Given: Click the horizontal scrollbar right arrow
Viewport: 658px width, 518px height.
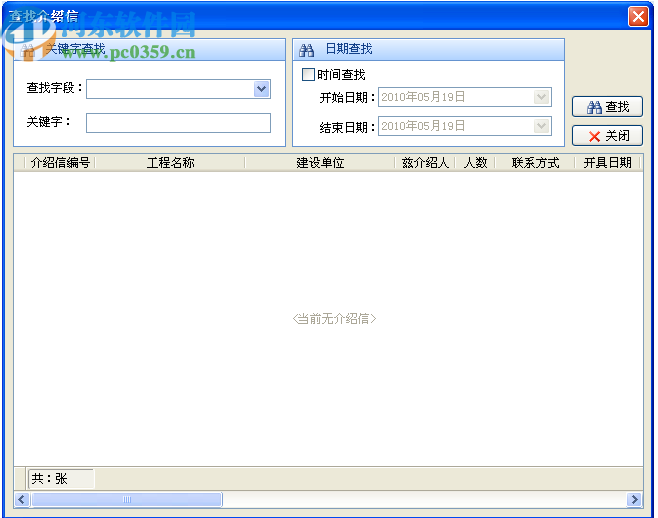Looking at the screenshot, I should click(634, 500).
